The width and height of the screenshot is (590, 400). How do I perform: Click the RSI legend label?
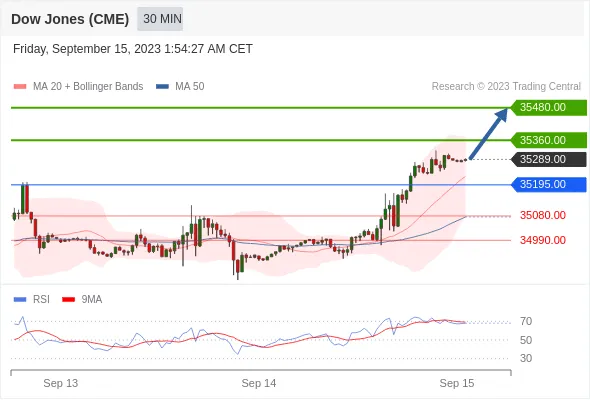(41, 300)
